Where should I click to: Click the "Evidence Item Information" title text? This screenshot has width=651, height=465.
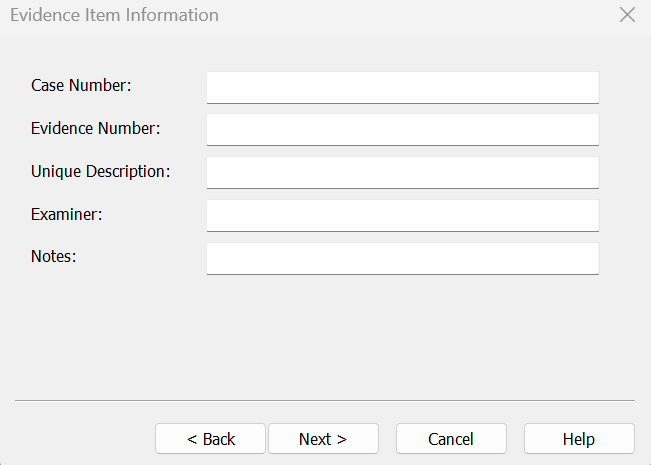click(114, 16)
